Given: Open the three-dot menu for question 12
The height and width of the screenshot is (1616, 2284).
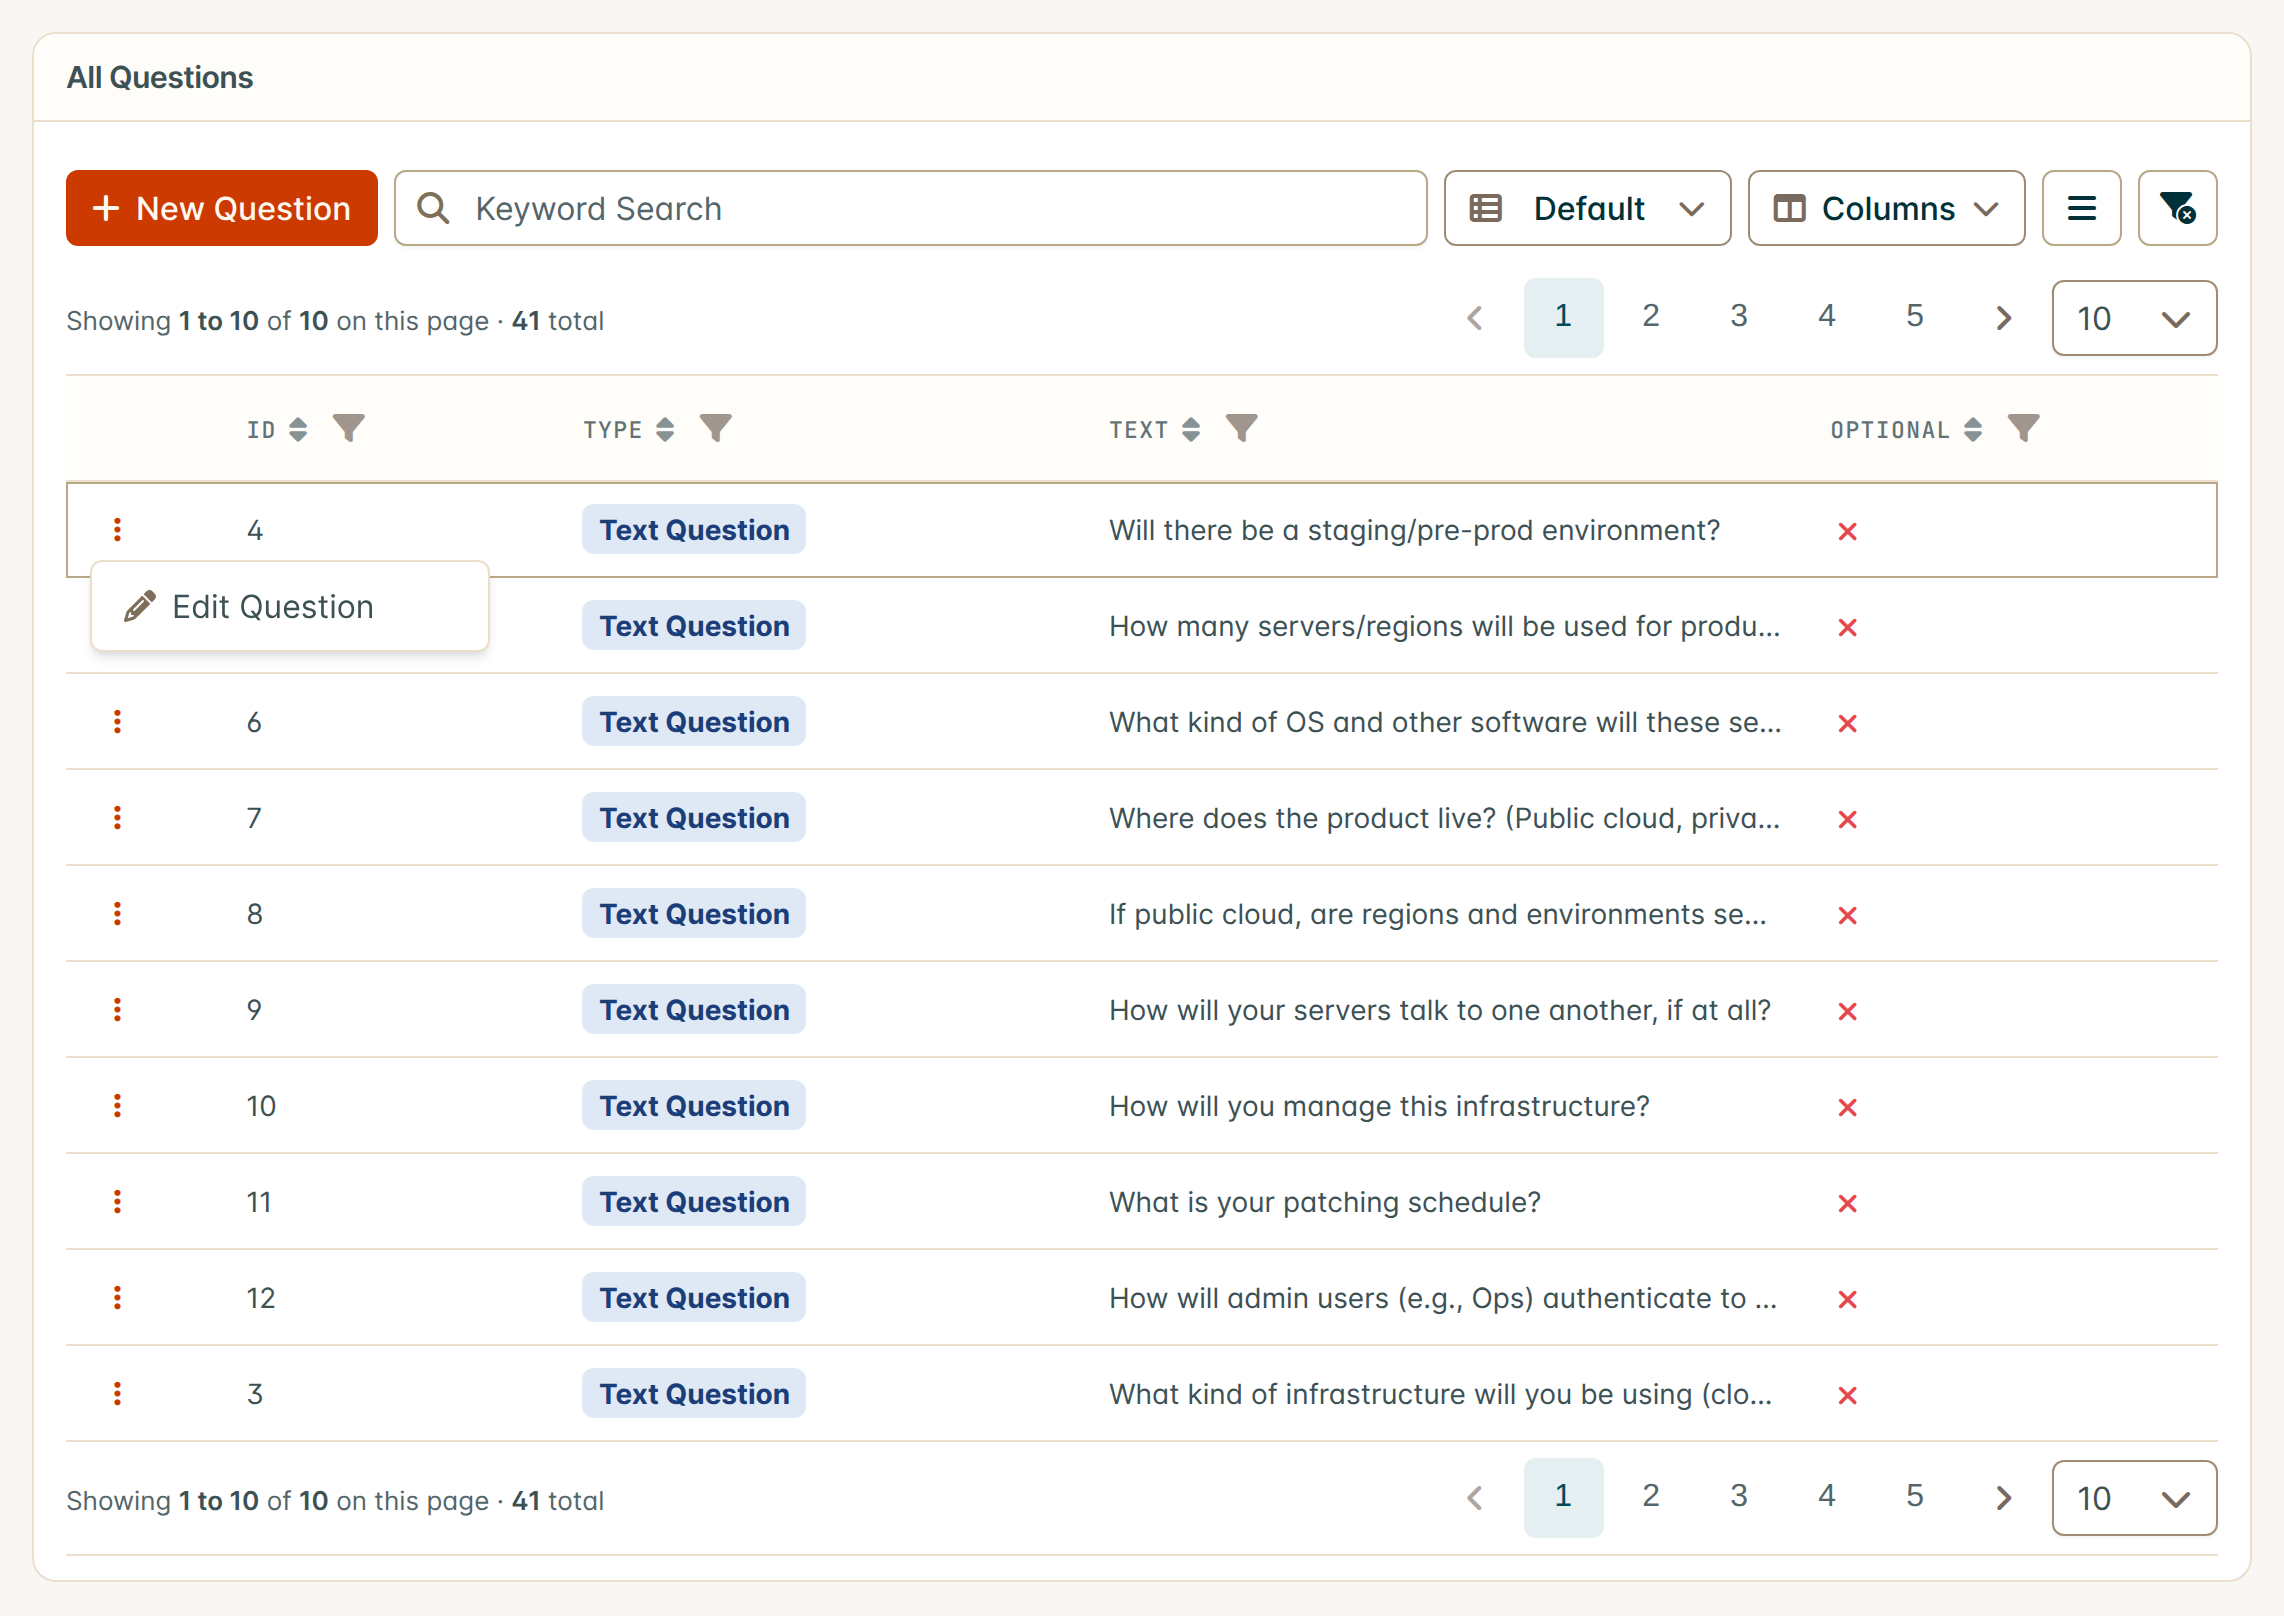Looking at the screenshot, I should tap(117, 1298).
